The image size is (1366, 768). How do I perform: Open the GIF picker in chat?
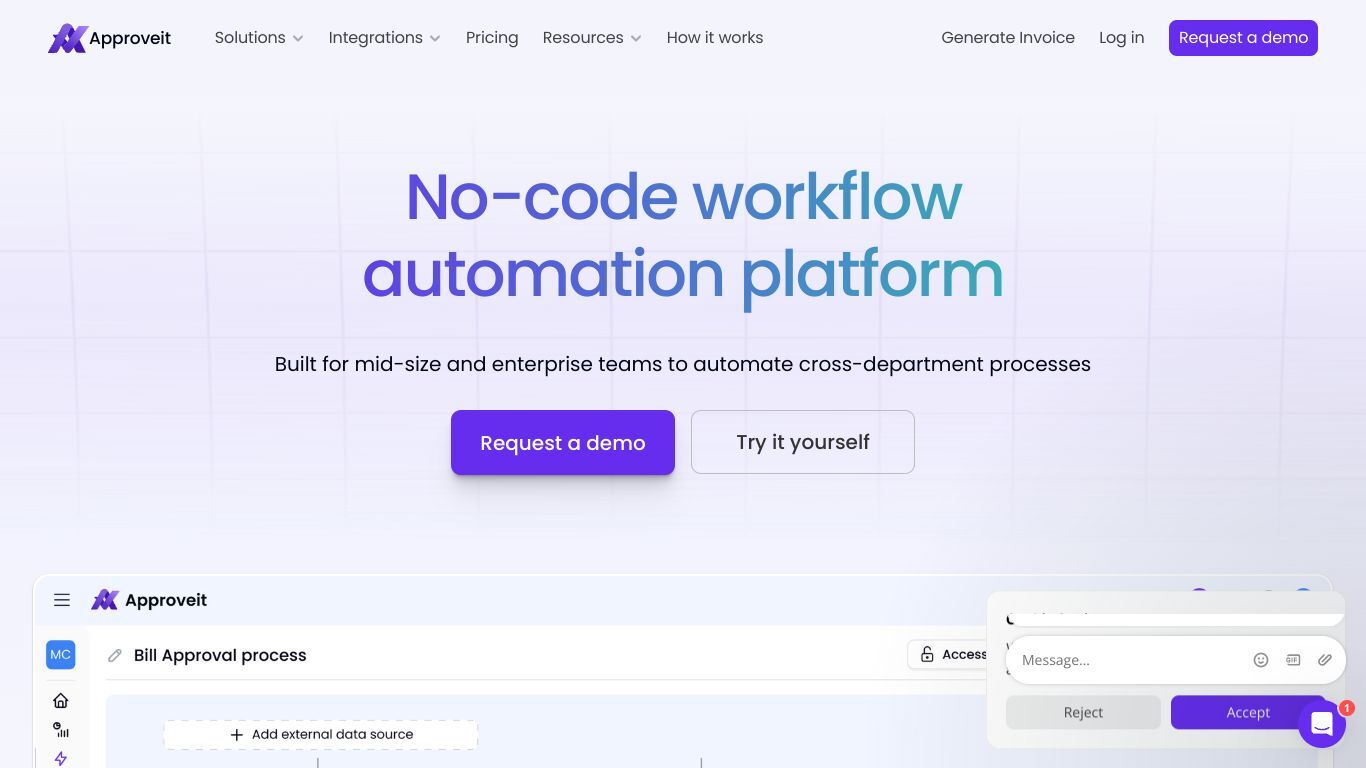[x=1293, y=660]
